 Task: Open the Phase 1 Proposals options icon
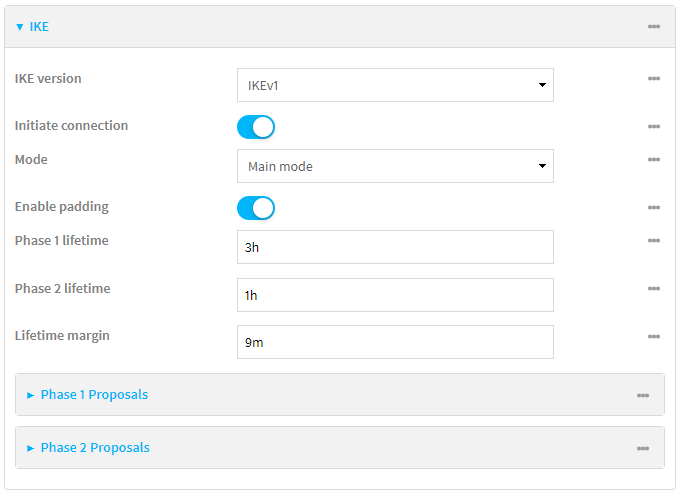coord(643,396)
